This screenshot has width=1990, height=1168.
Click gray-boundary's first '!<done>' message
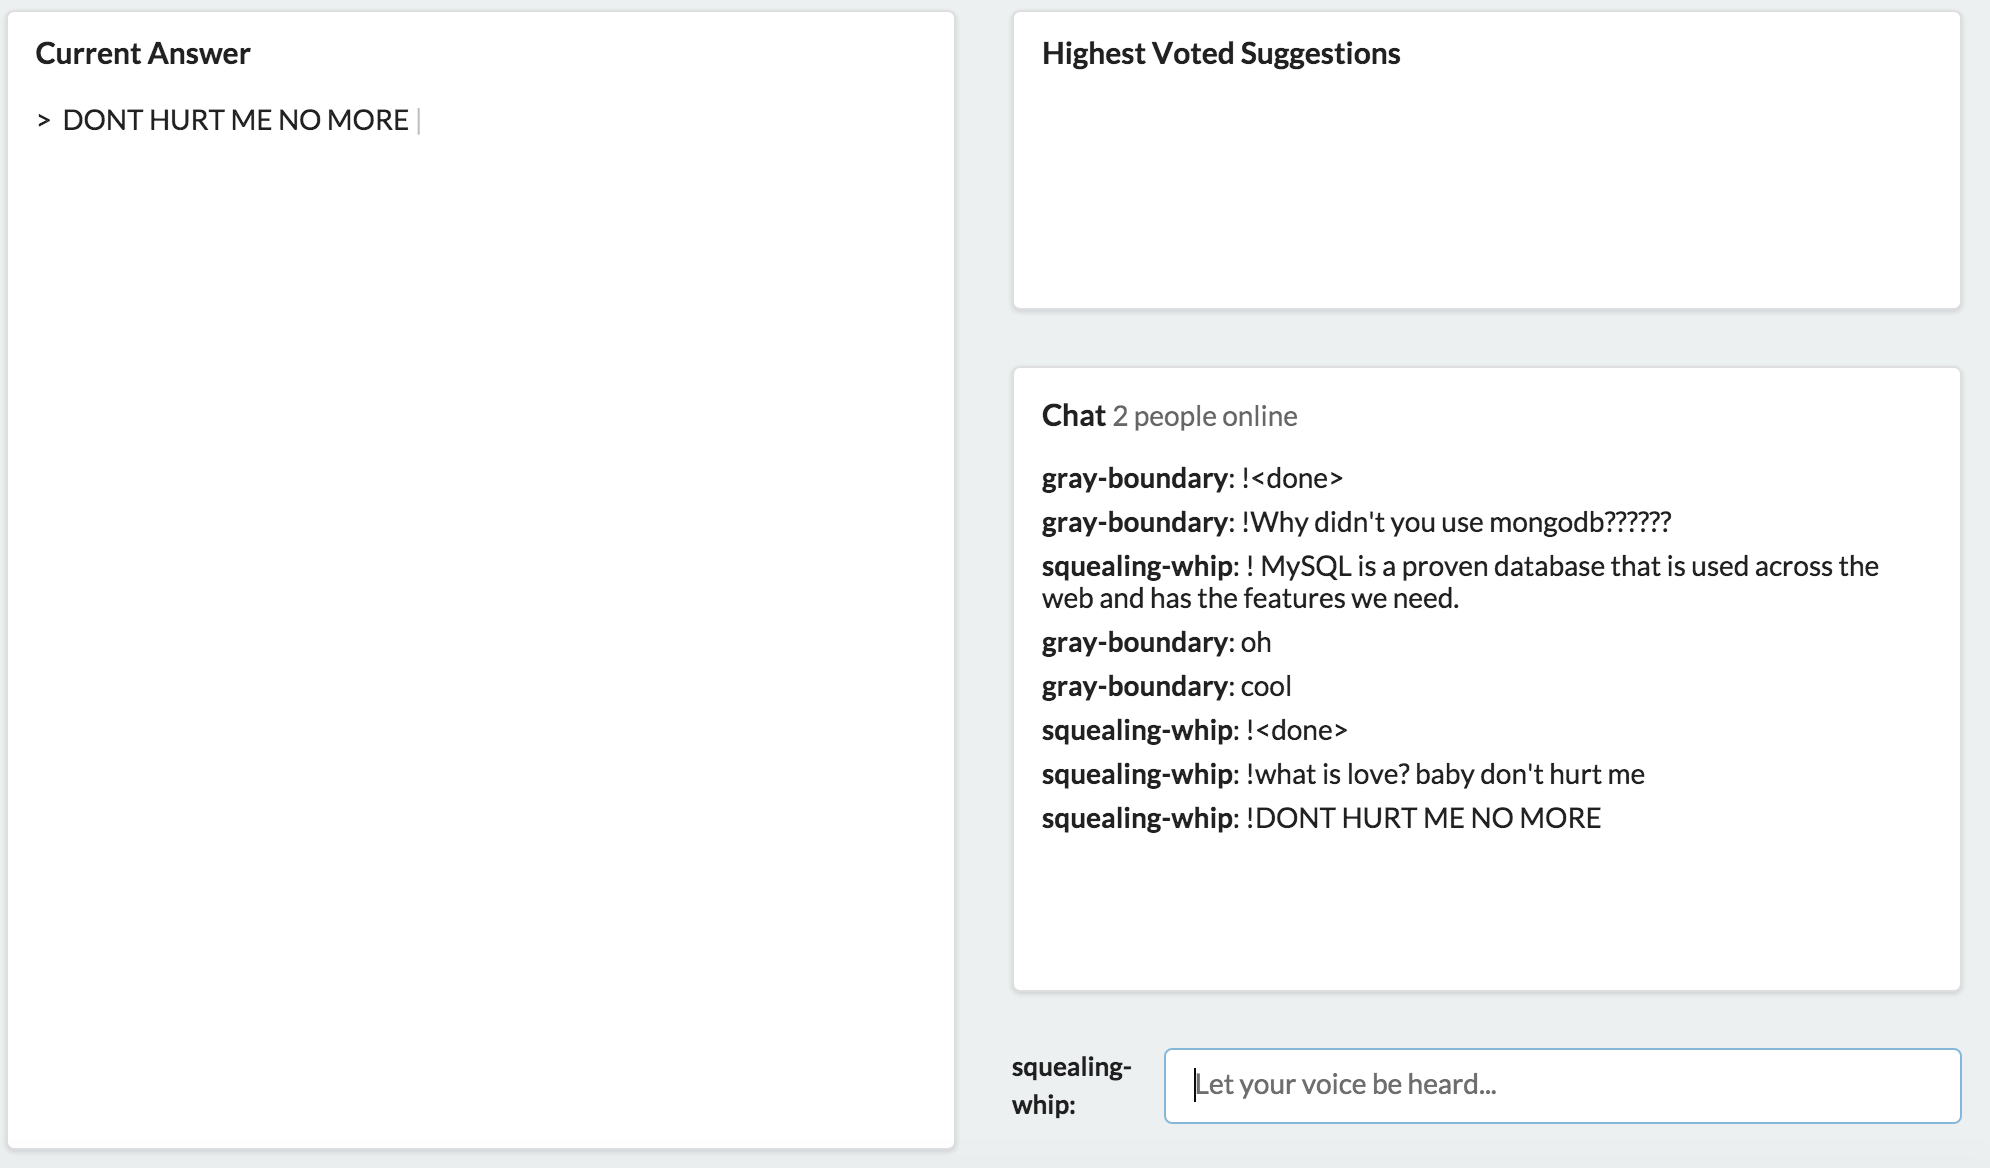pyautogui.click(x=1292, y=478)
